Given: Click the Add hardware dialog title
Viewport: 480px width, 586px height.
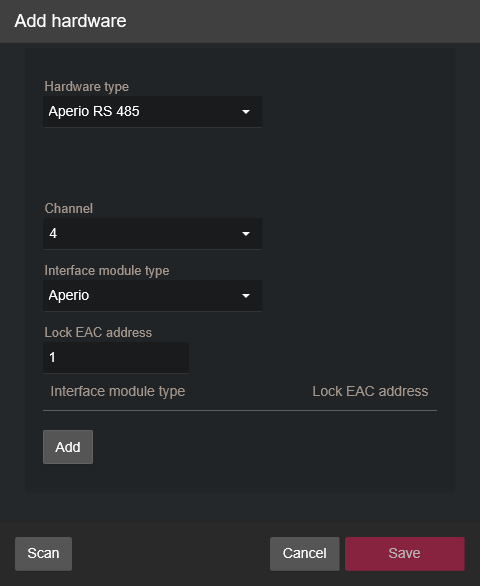Looking at the screenshot, I should point(70,21).
